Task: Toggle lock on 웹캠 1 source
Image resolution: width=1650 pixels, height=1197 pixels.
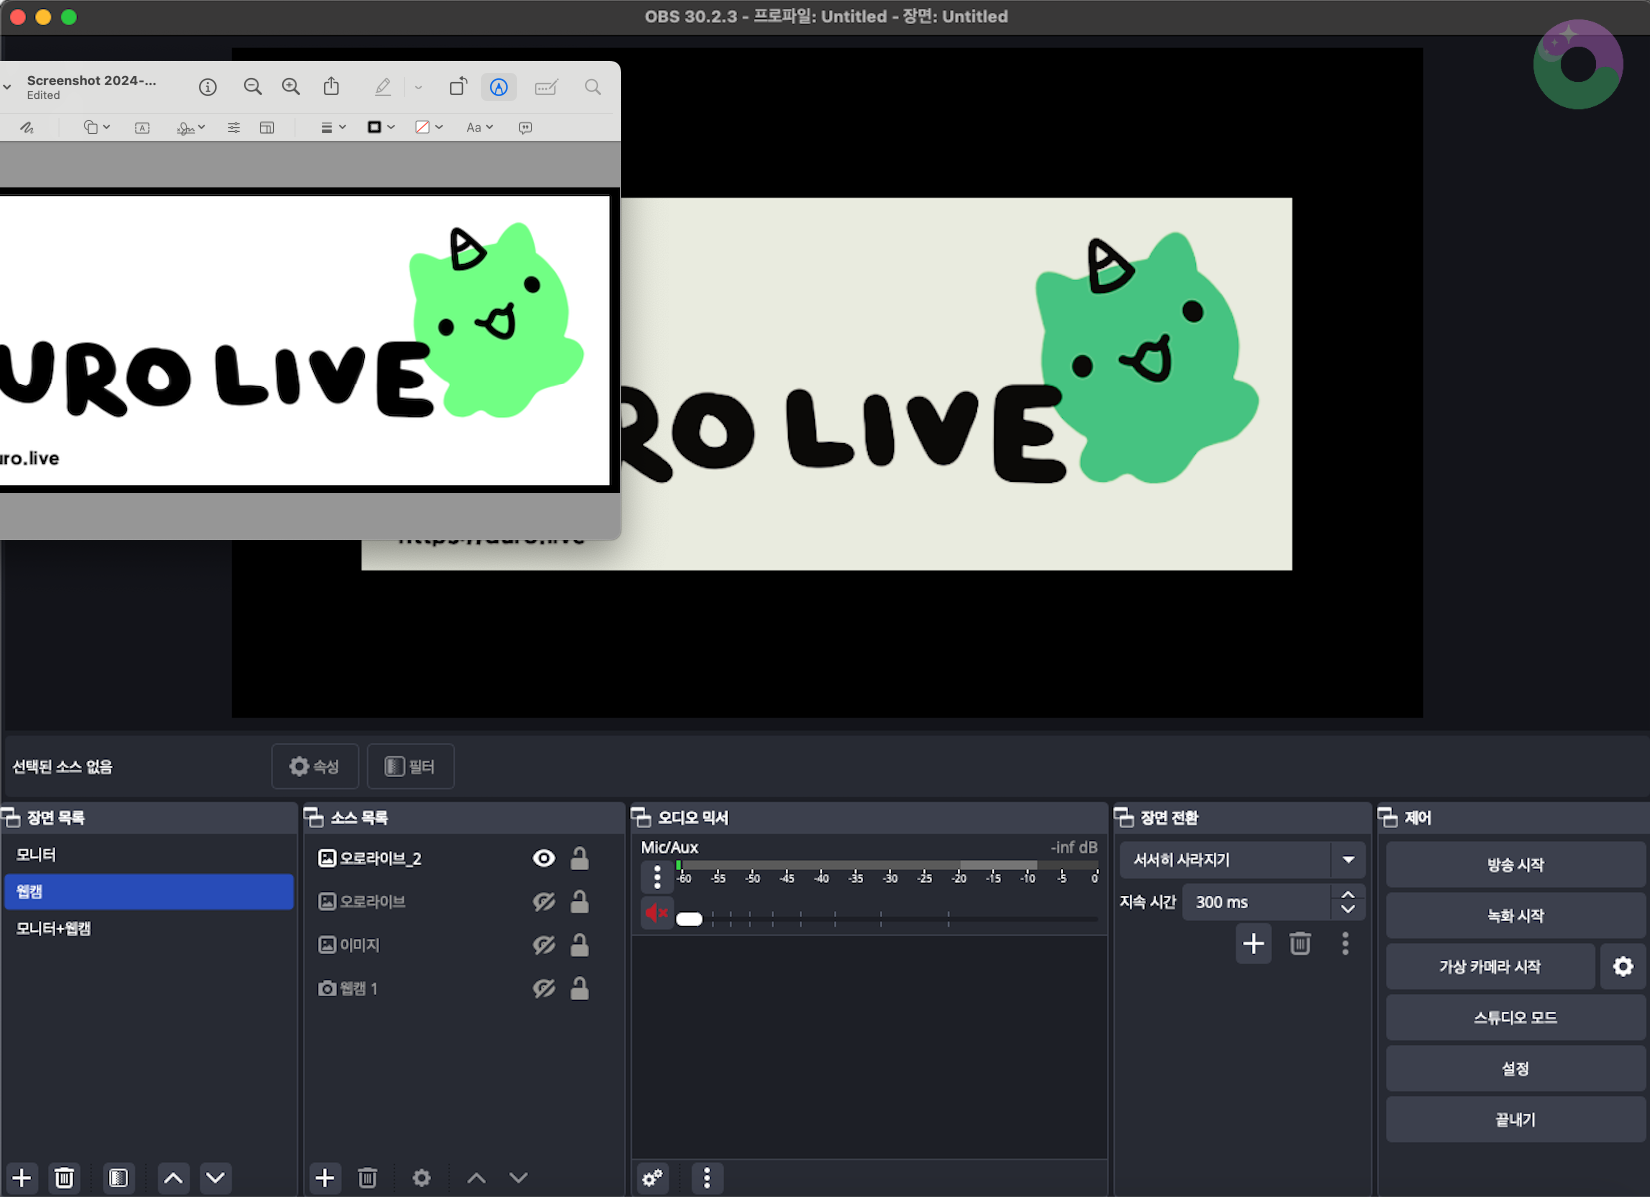Action: click(x=579, y=988)
